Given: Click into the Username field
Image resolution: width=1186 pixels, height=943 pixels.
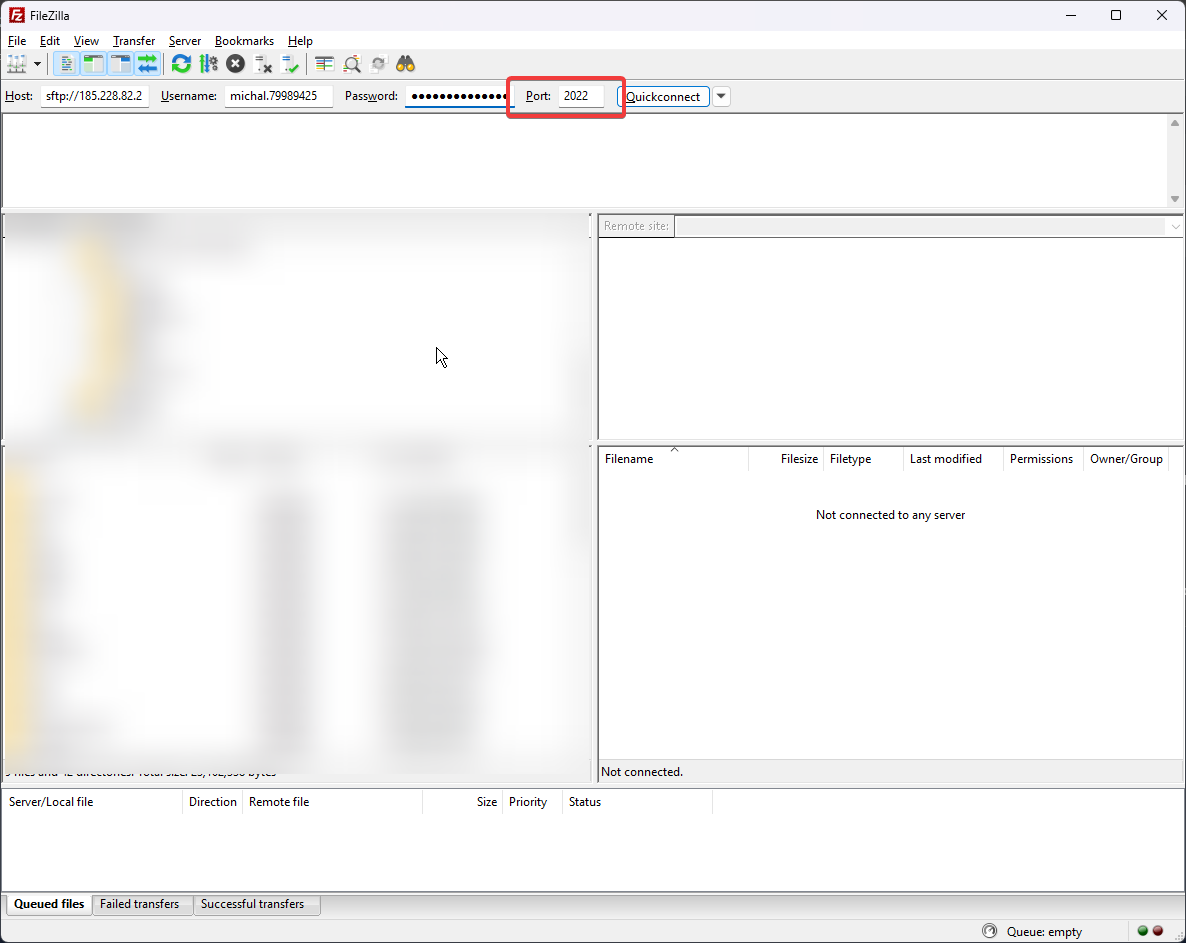Looking at the screenshot, I should point(278,96).
